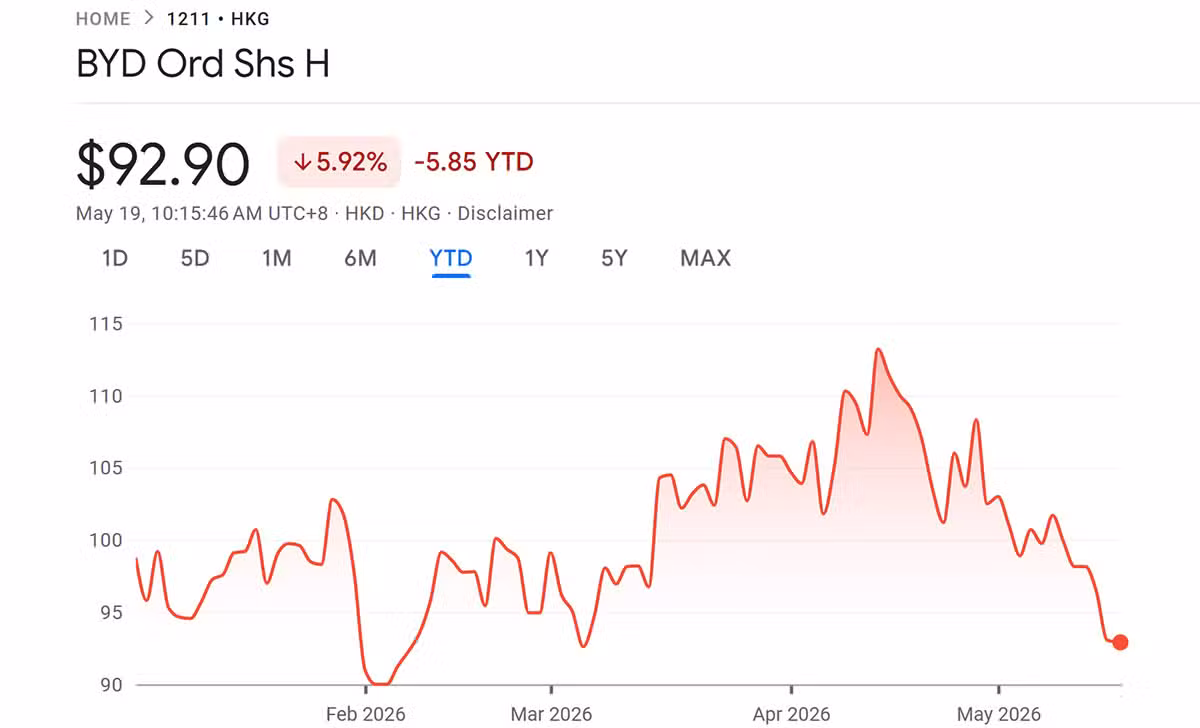1200x728 pixels.
Task: Click the $92.90 price figure
Action: click(x=163, y=165)
